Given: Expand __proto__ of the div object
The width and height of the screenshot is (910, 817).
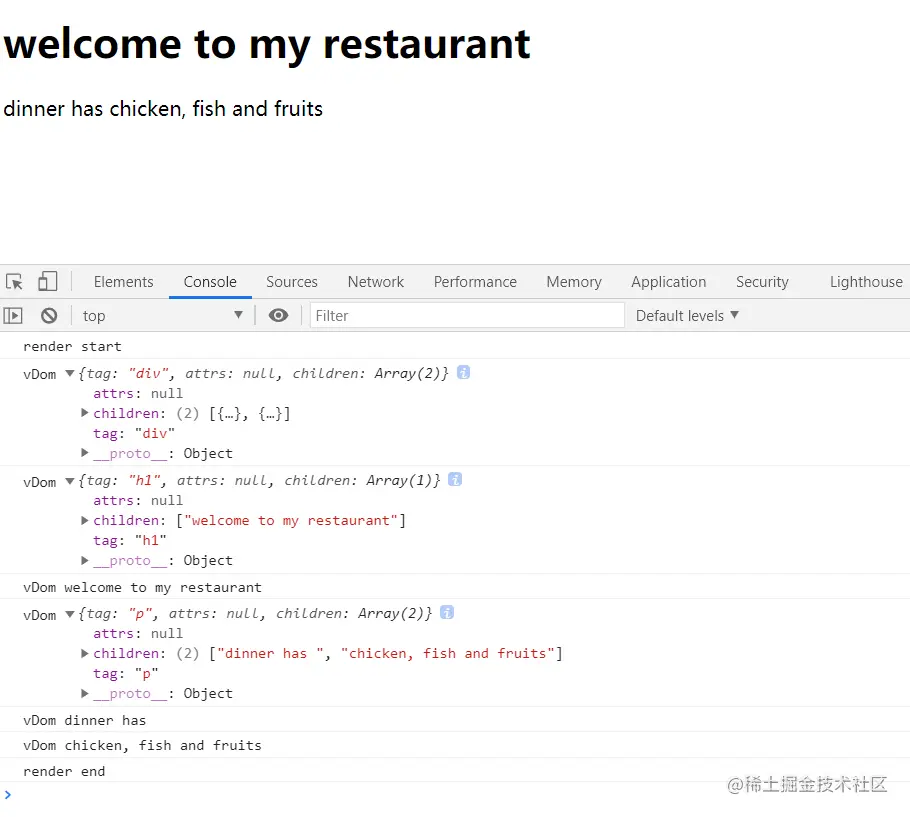Looking at the screenshot, I should pos(85,453).
